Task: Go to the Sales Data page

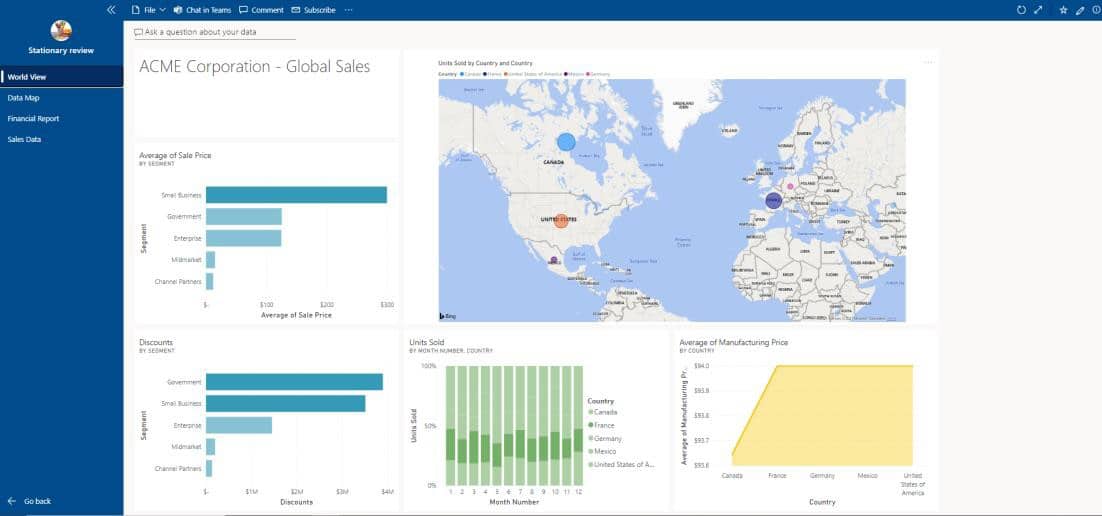Action: click(x=62, y=139)
